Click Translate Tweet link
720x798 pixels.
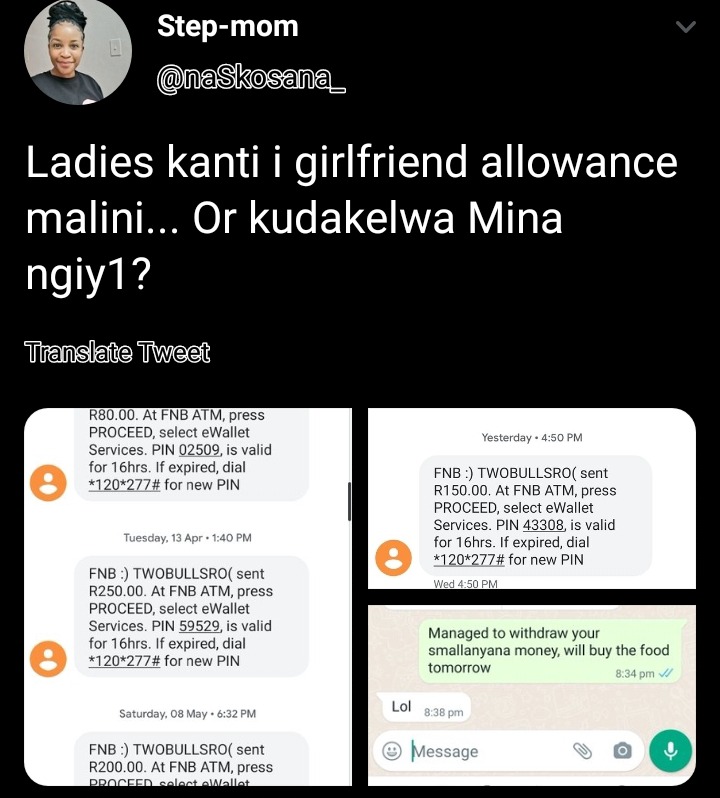pos(117,352)
